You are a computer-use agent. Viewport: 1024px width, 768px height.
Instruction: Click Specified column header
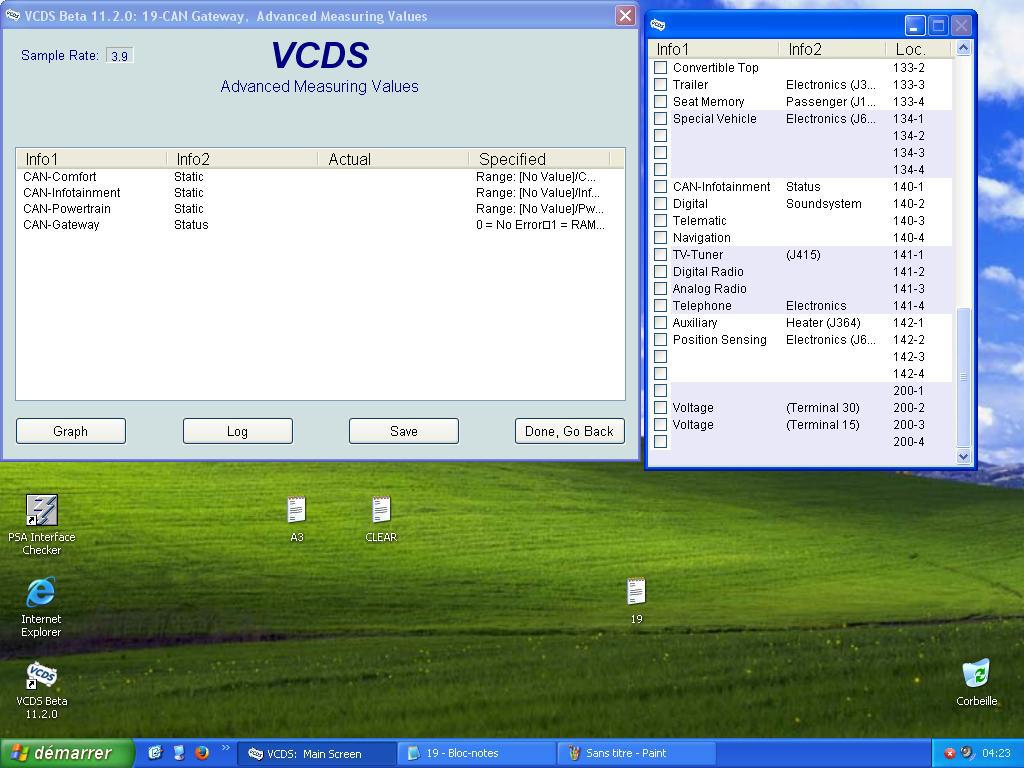pos(539,159)
